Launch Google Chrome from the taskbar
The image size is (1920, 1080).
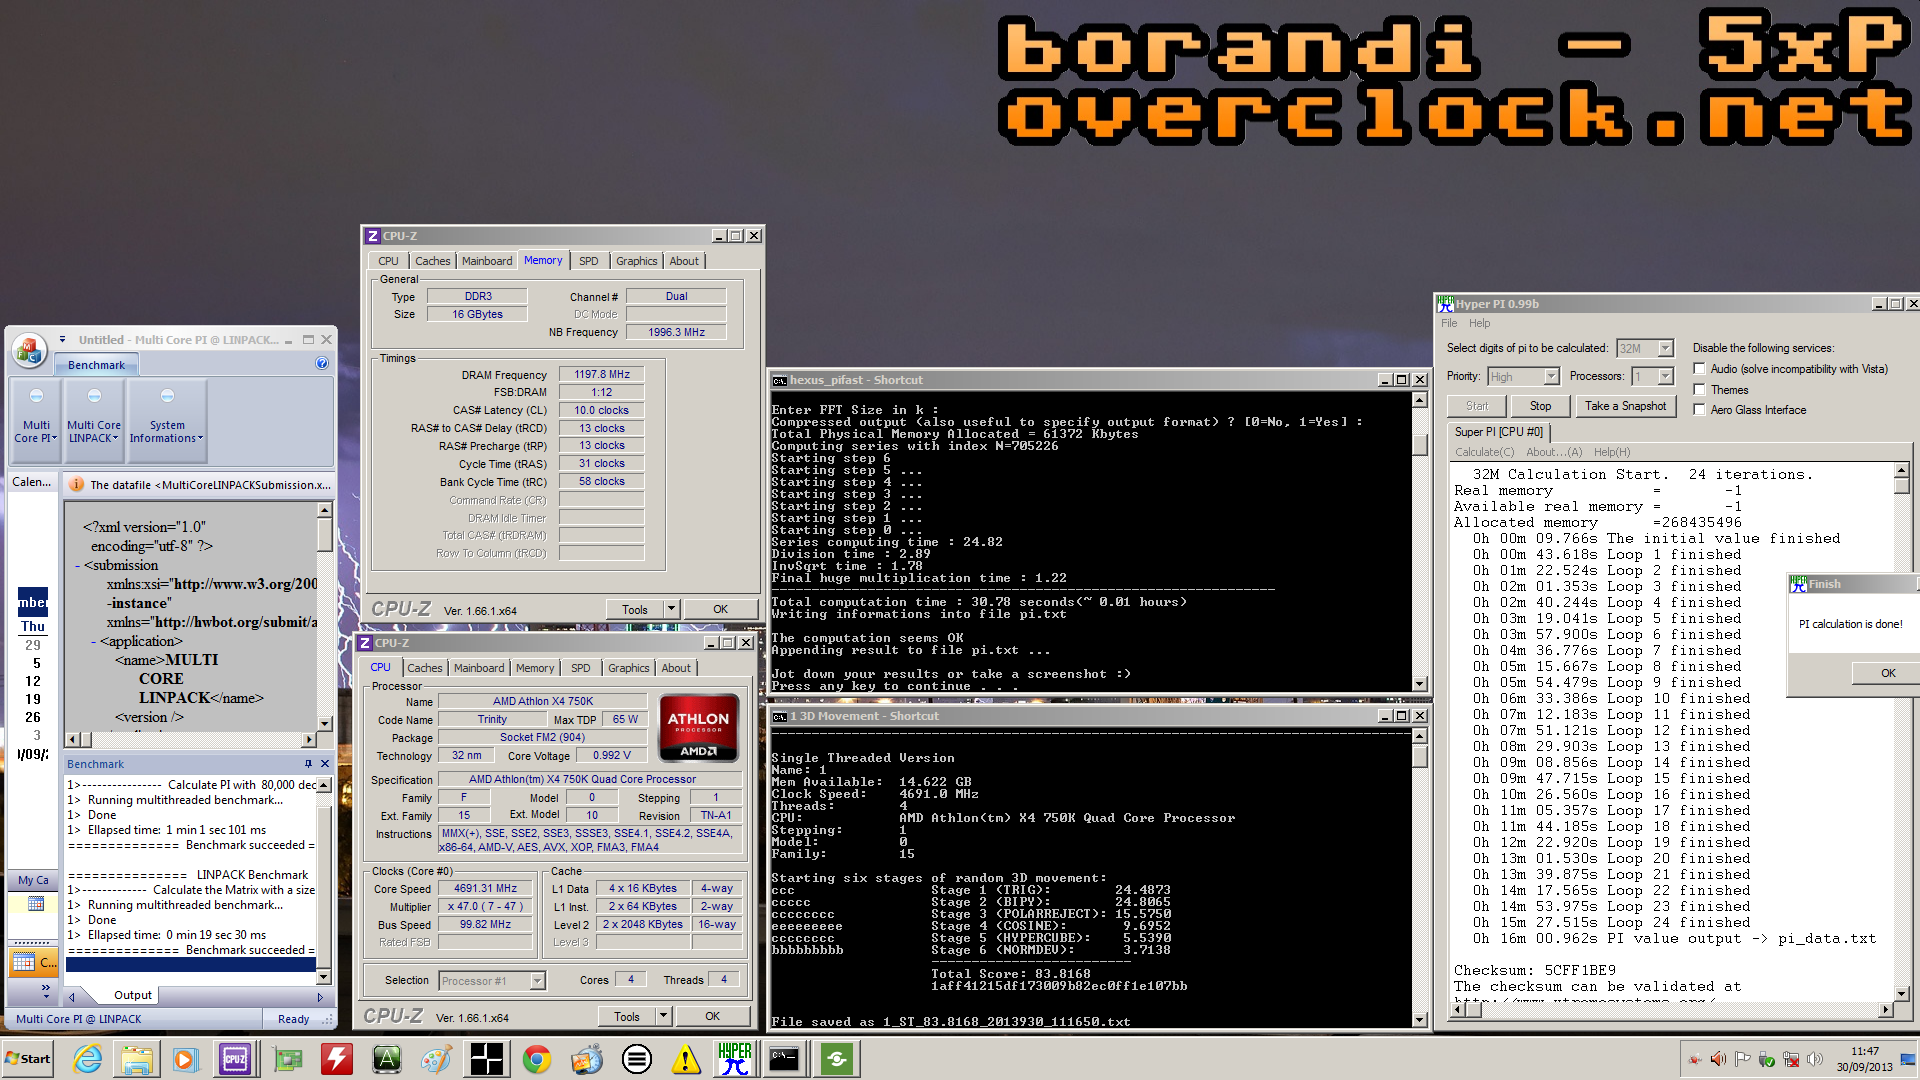(x=537, y=1059)
